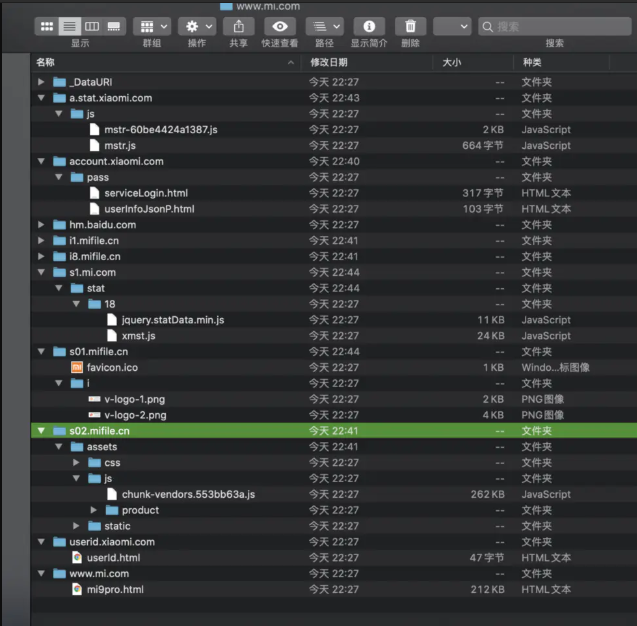Click the hm.baidu.com folder icon
Viewport: 637px width, 626px height.
(x=59, y=225)
